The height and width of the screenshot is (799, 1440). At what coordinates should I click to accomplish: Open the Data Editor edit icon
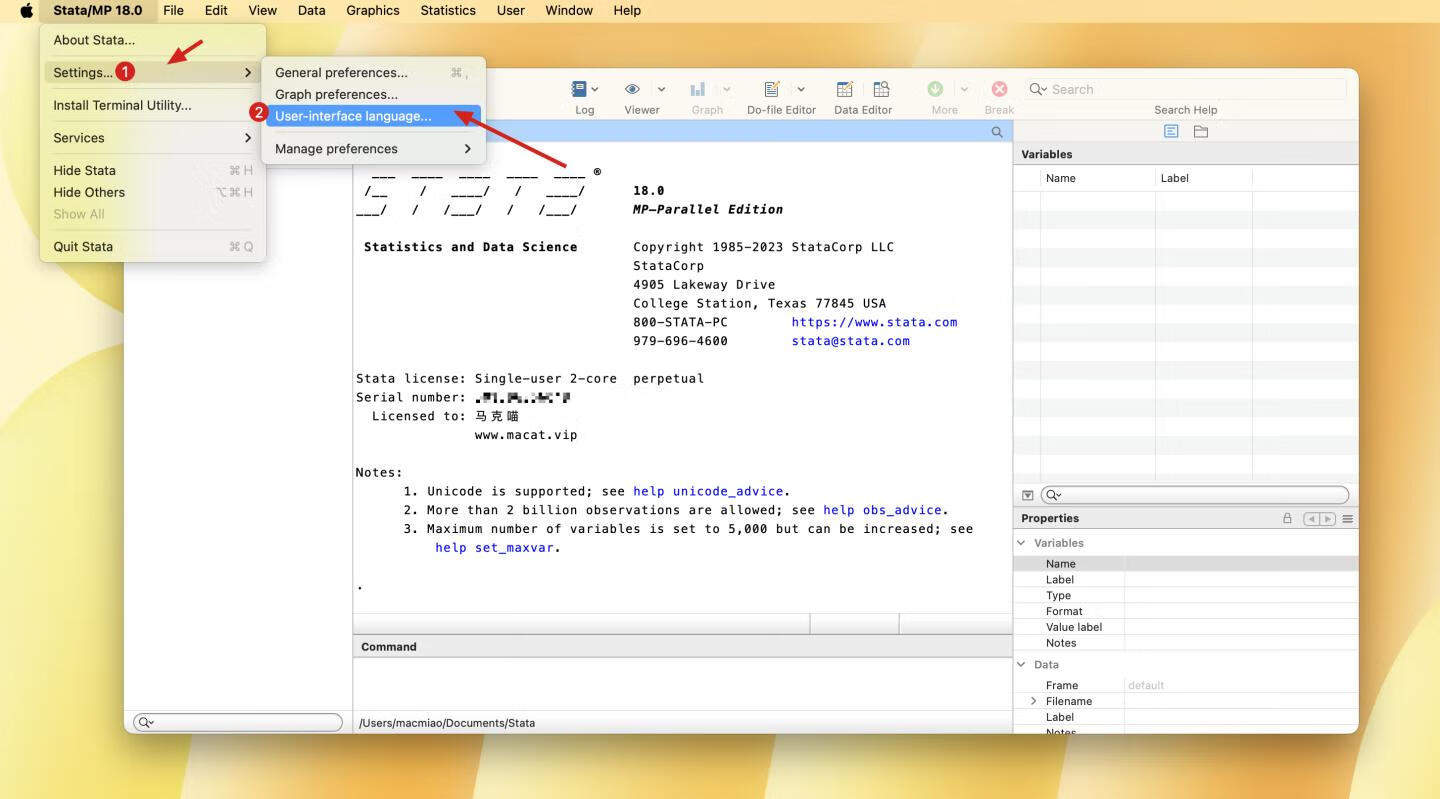pos(845,89)
